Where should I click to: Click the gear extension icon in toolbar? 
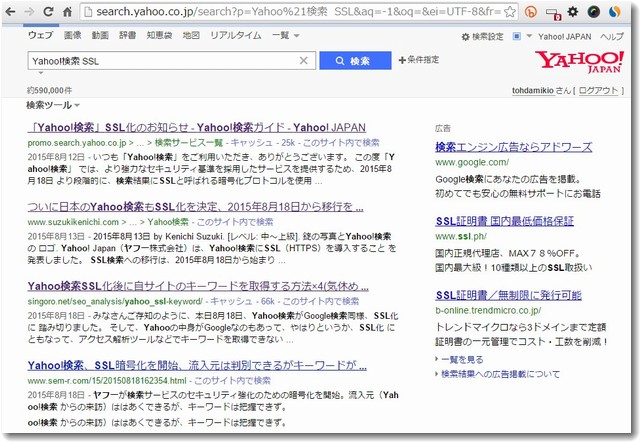(x=573, y=11)
